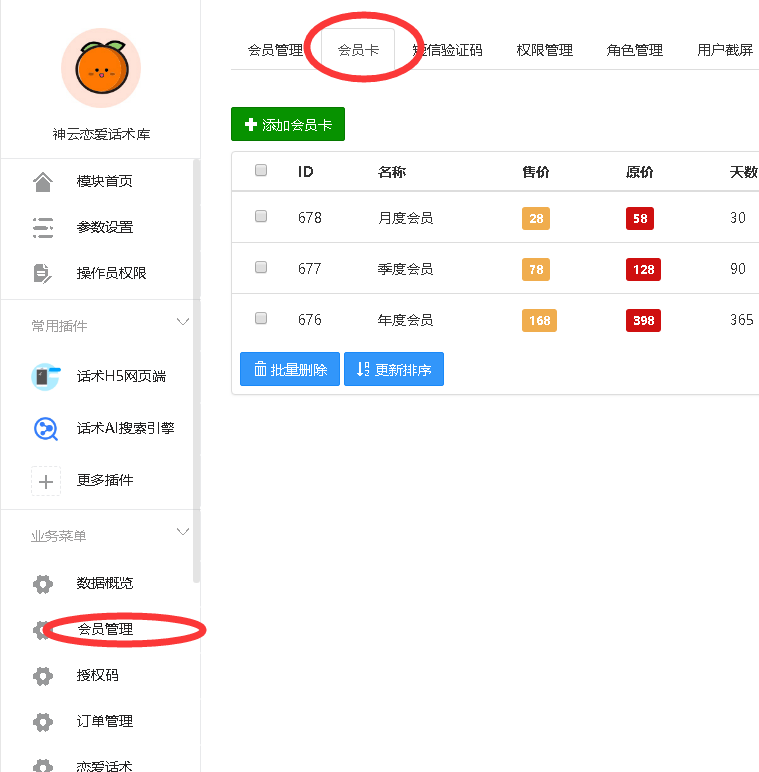Viewport: 759px width, 772px height.
Task: Click the 月度会员 name cell
Action: (406, 218)
